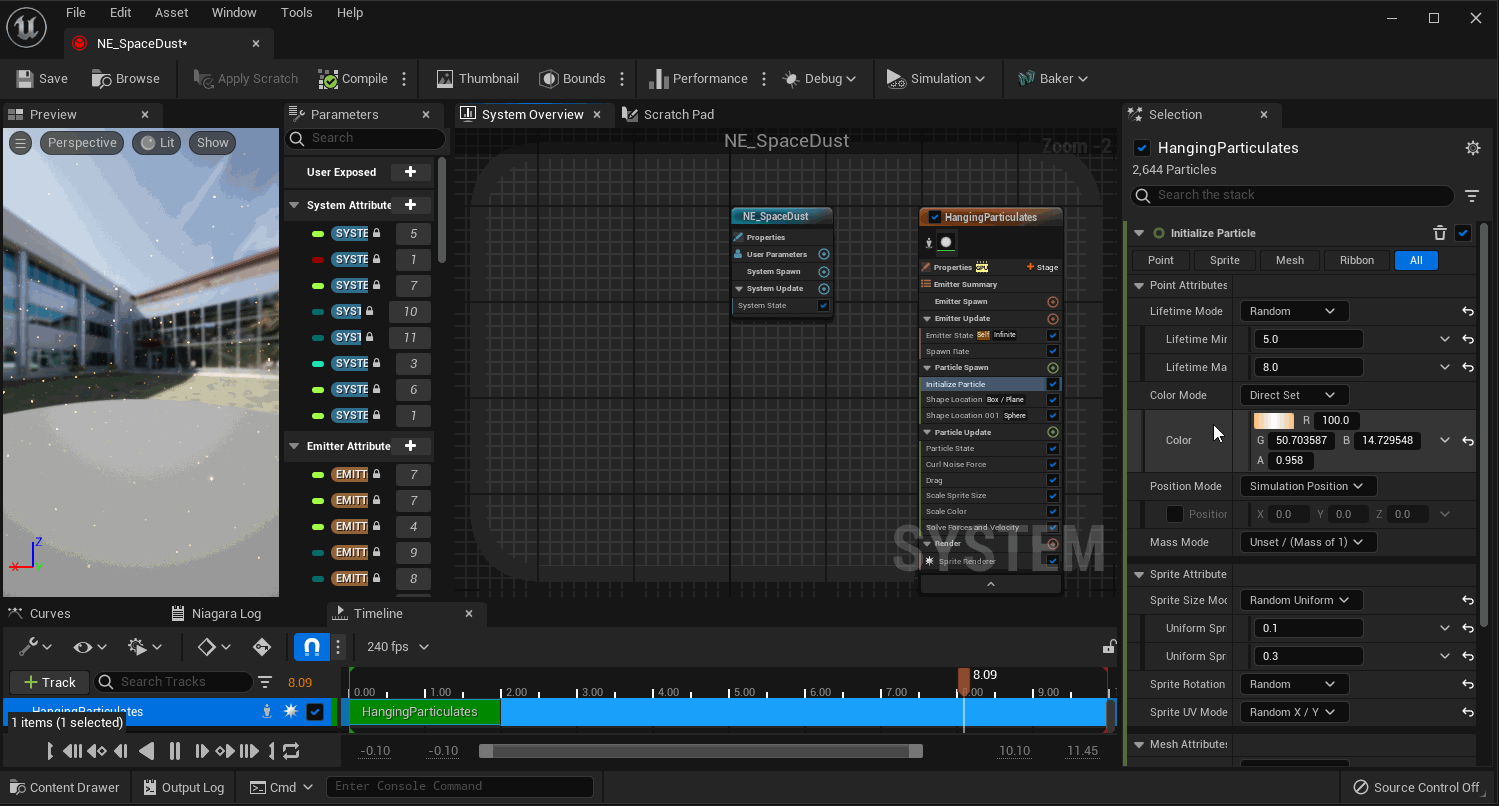Toggle the Curl Noise Force module checkbox
Image resolution: width=1499 pixels, height=806 pixels.
(x=1053, y=464)
